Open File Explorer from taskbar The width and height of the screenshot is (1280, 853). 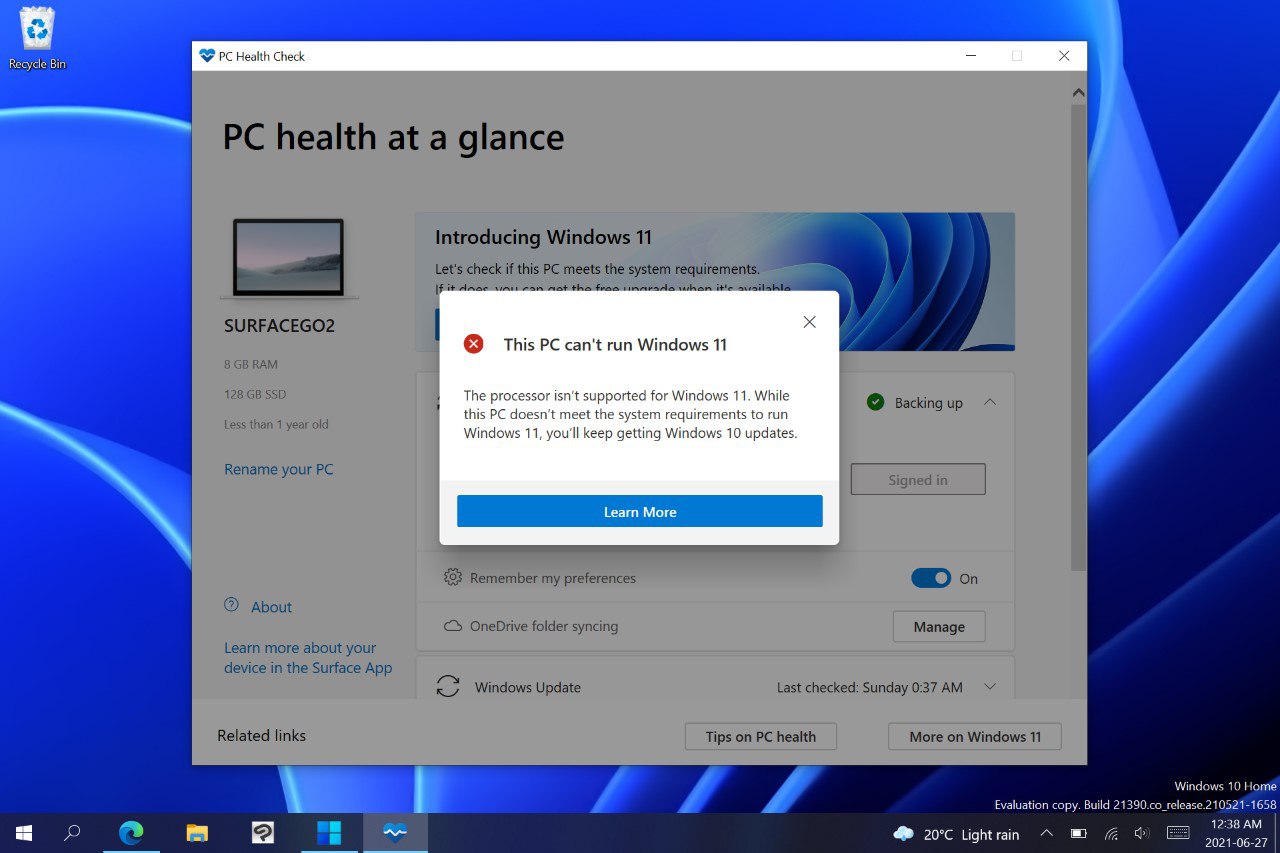click(x=197, y=833)
